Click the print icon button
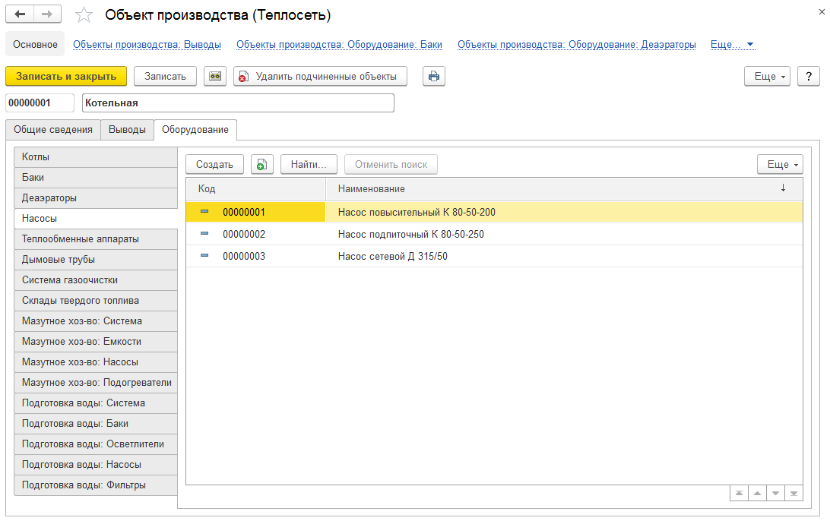Image resolution: width=830 pixels, height=521 pixels. pyautogui.click(x=433, y=76)
